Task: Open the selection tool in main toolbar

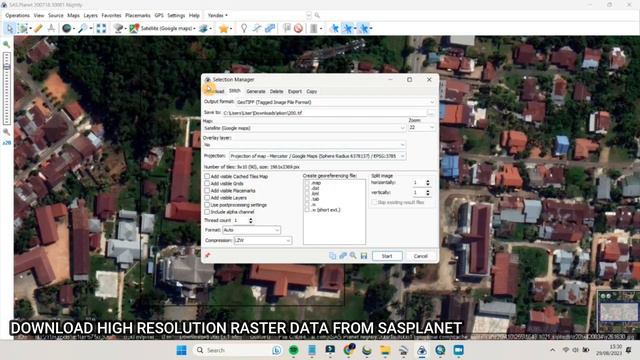Action: [23, 28]
